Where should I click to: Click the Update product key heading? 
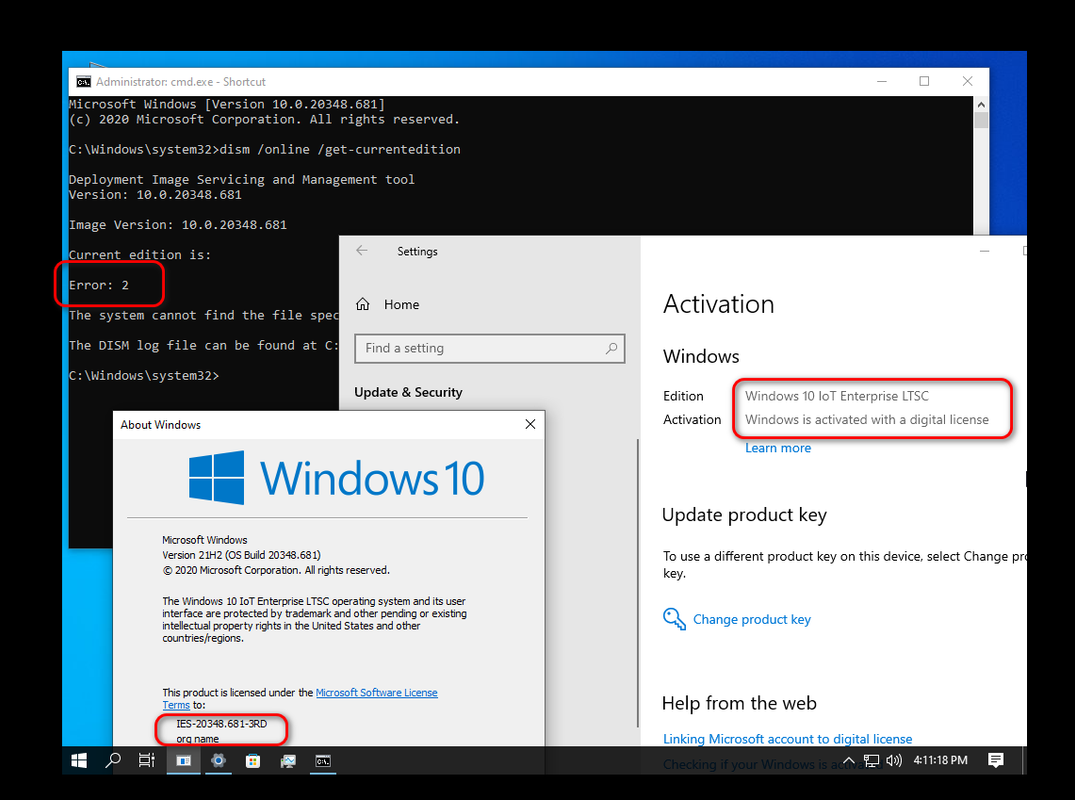pos(745,515)
